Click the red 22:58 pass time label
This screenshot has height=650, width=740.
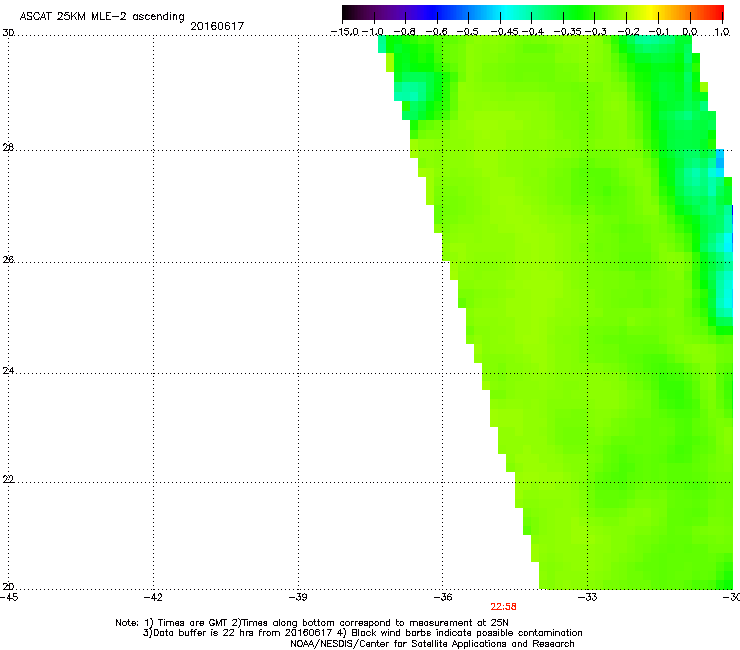(x=503, y=607)
